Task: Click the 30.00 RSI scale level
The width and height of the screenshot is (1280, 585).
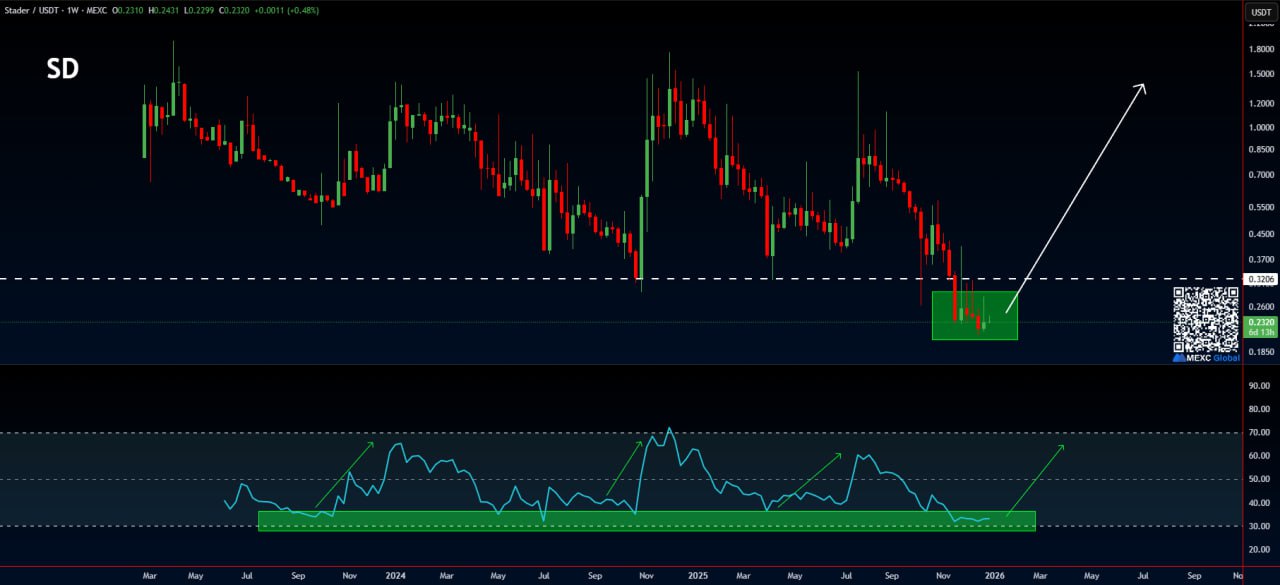Action: tap(1258, 526)
